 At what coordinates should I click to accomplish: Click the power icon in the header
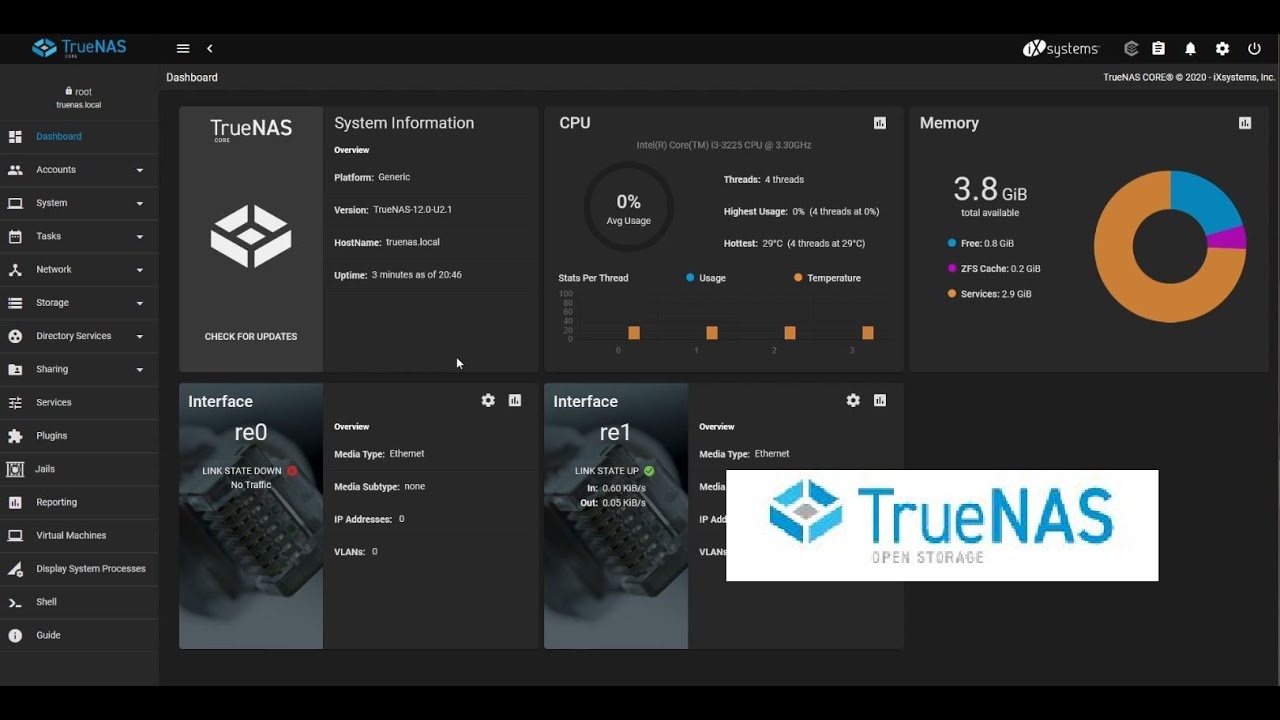pyautogui.click(x=1254, y=48)
